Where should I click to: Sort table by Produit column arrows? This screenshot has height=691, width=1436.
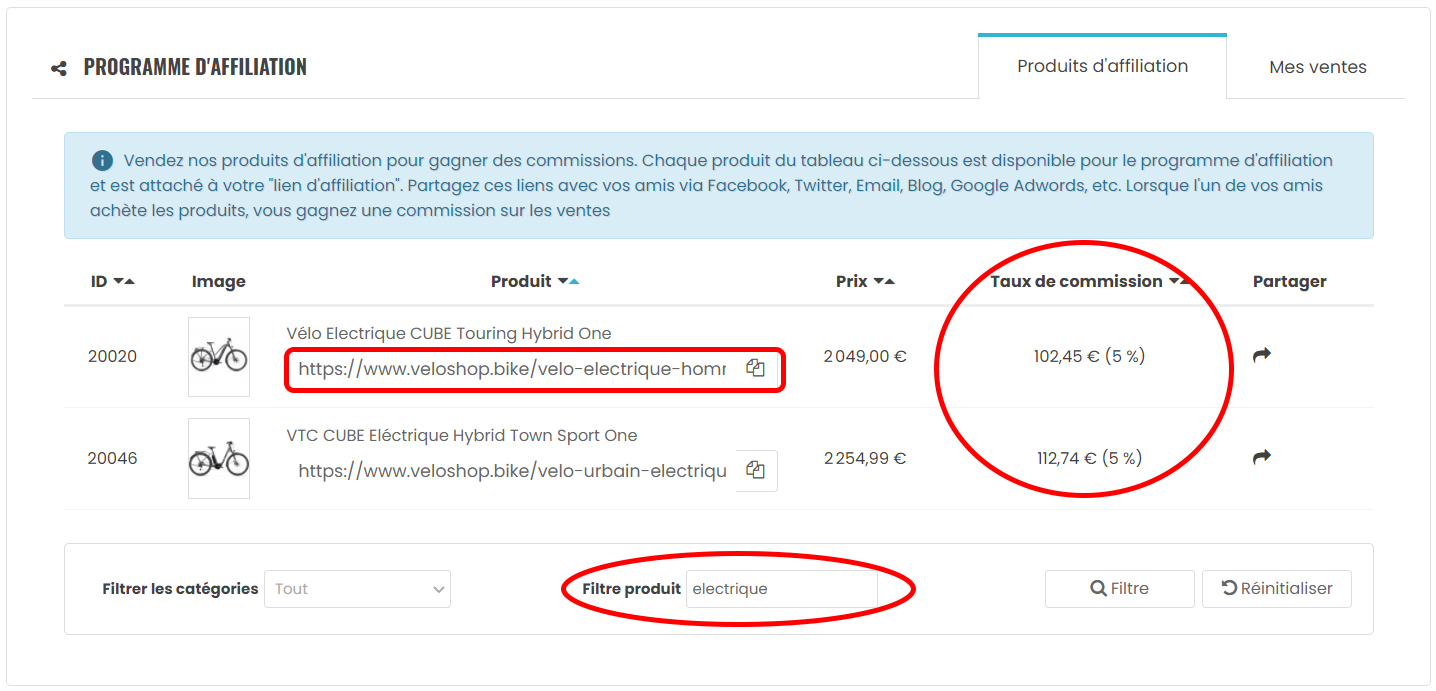pyautogui.click(x=568, y=282)
